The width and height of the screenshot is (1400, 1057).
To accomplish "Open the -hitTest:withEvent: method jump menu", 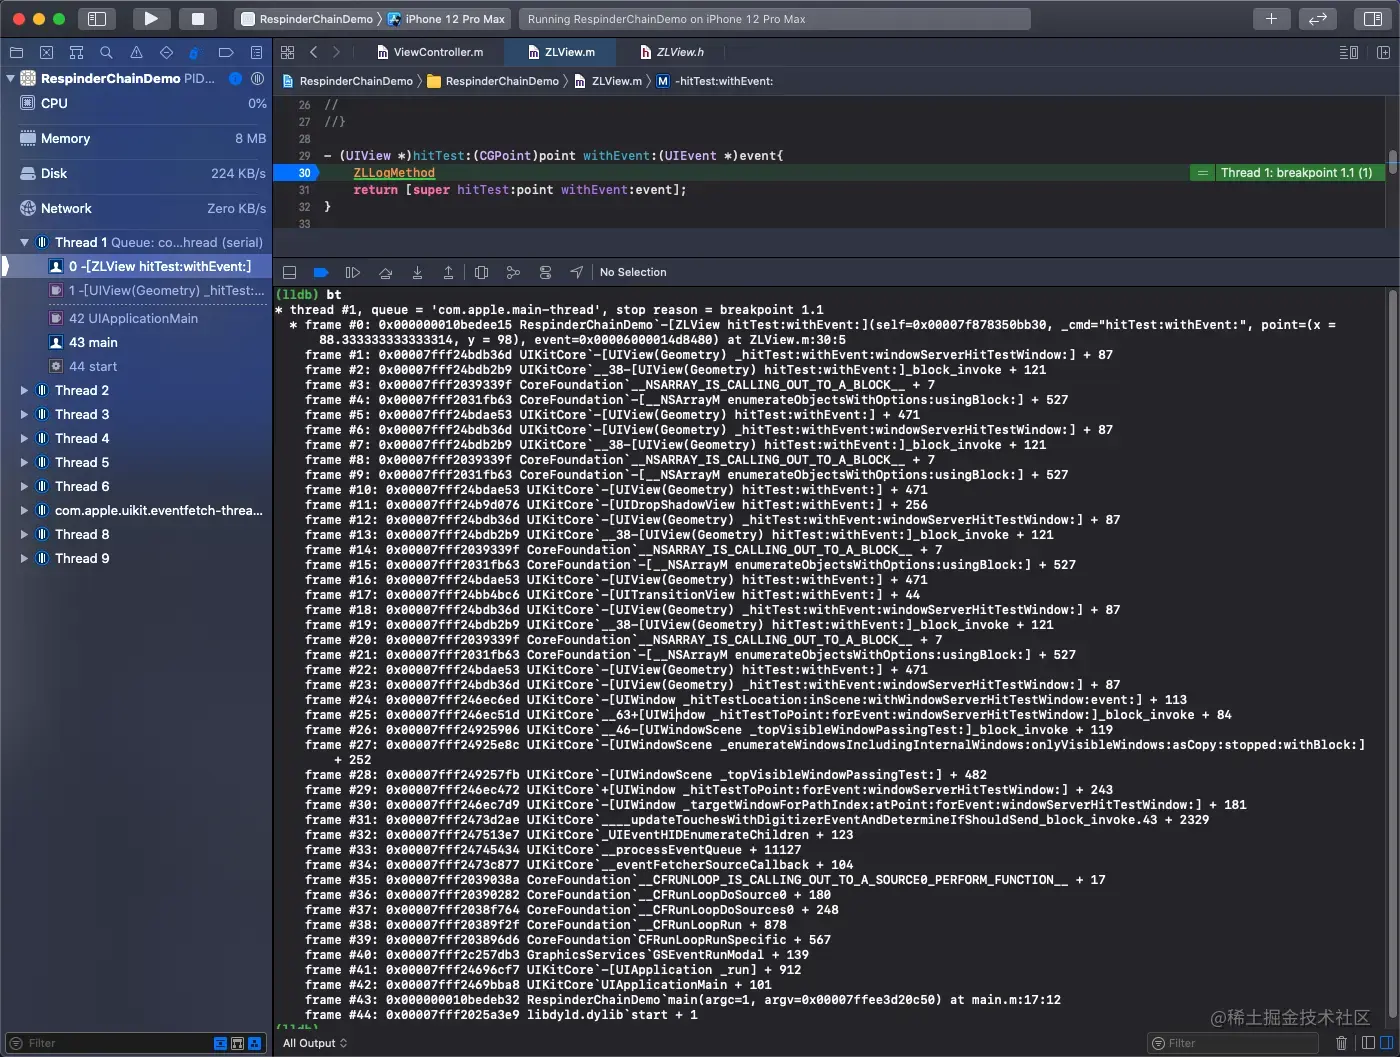I will [x=715, y=81].
